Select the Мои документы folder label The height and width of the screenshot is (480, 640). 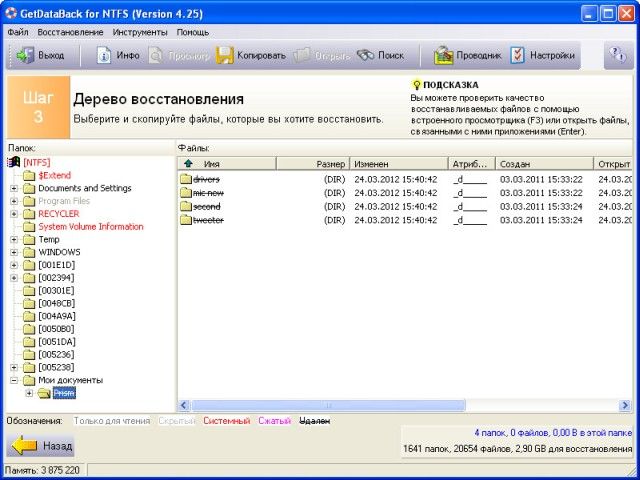pyautogui.click(x=71, y=380)
